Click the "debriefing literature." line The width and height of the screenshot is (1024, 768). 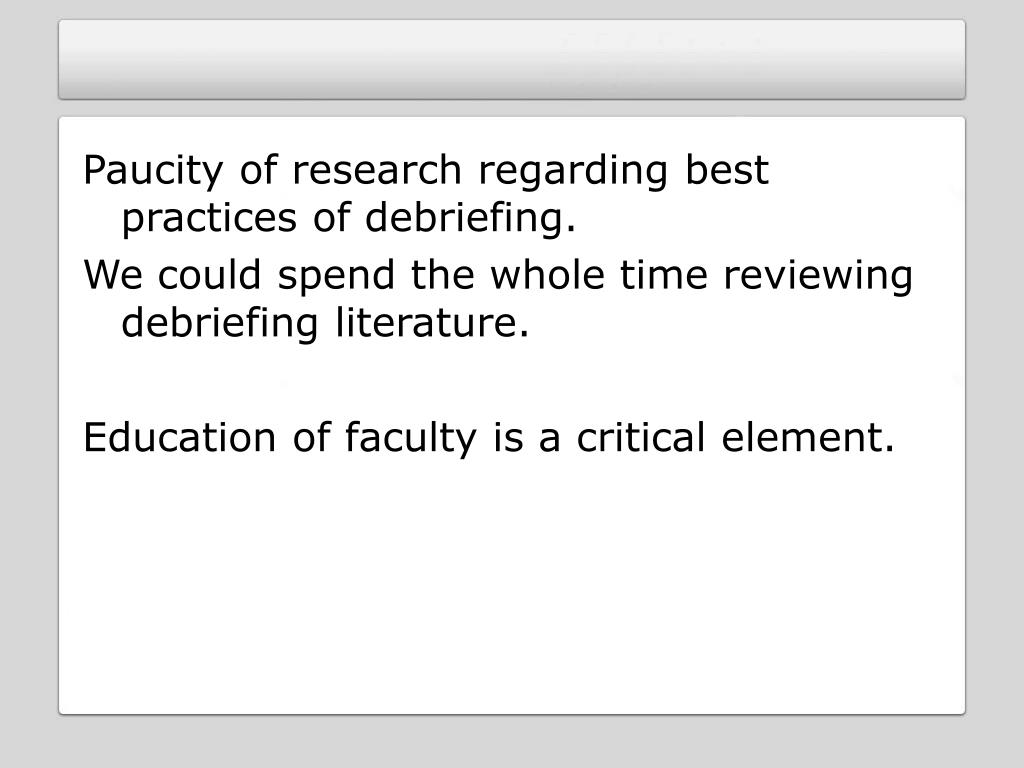[x=325, y=323]
